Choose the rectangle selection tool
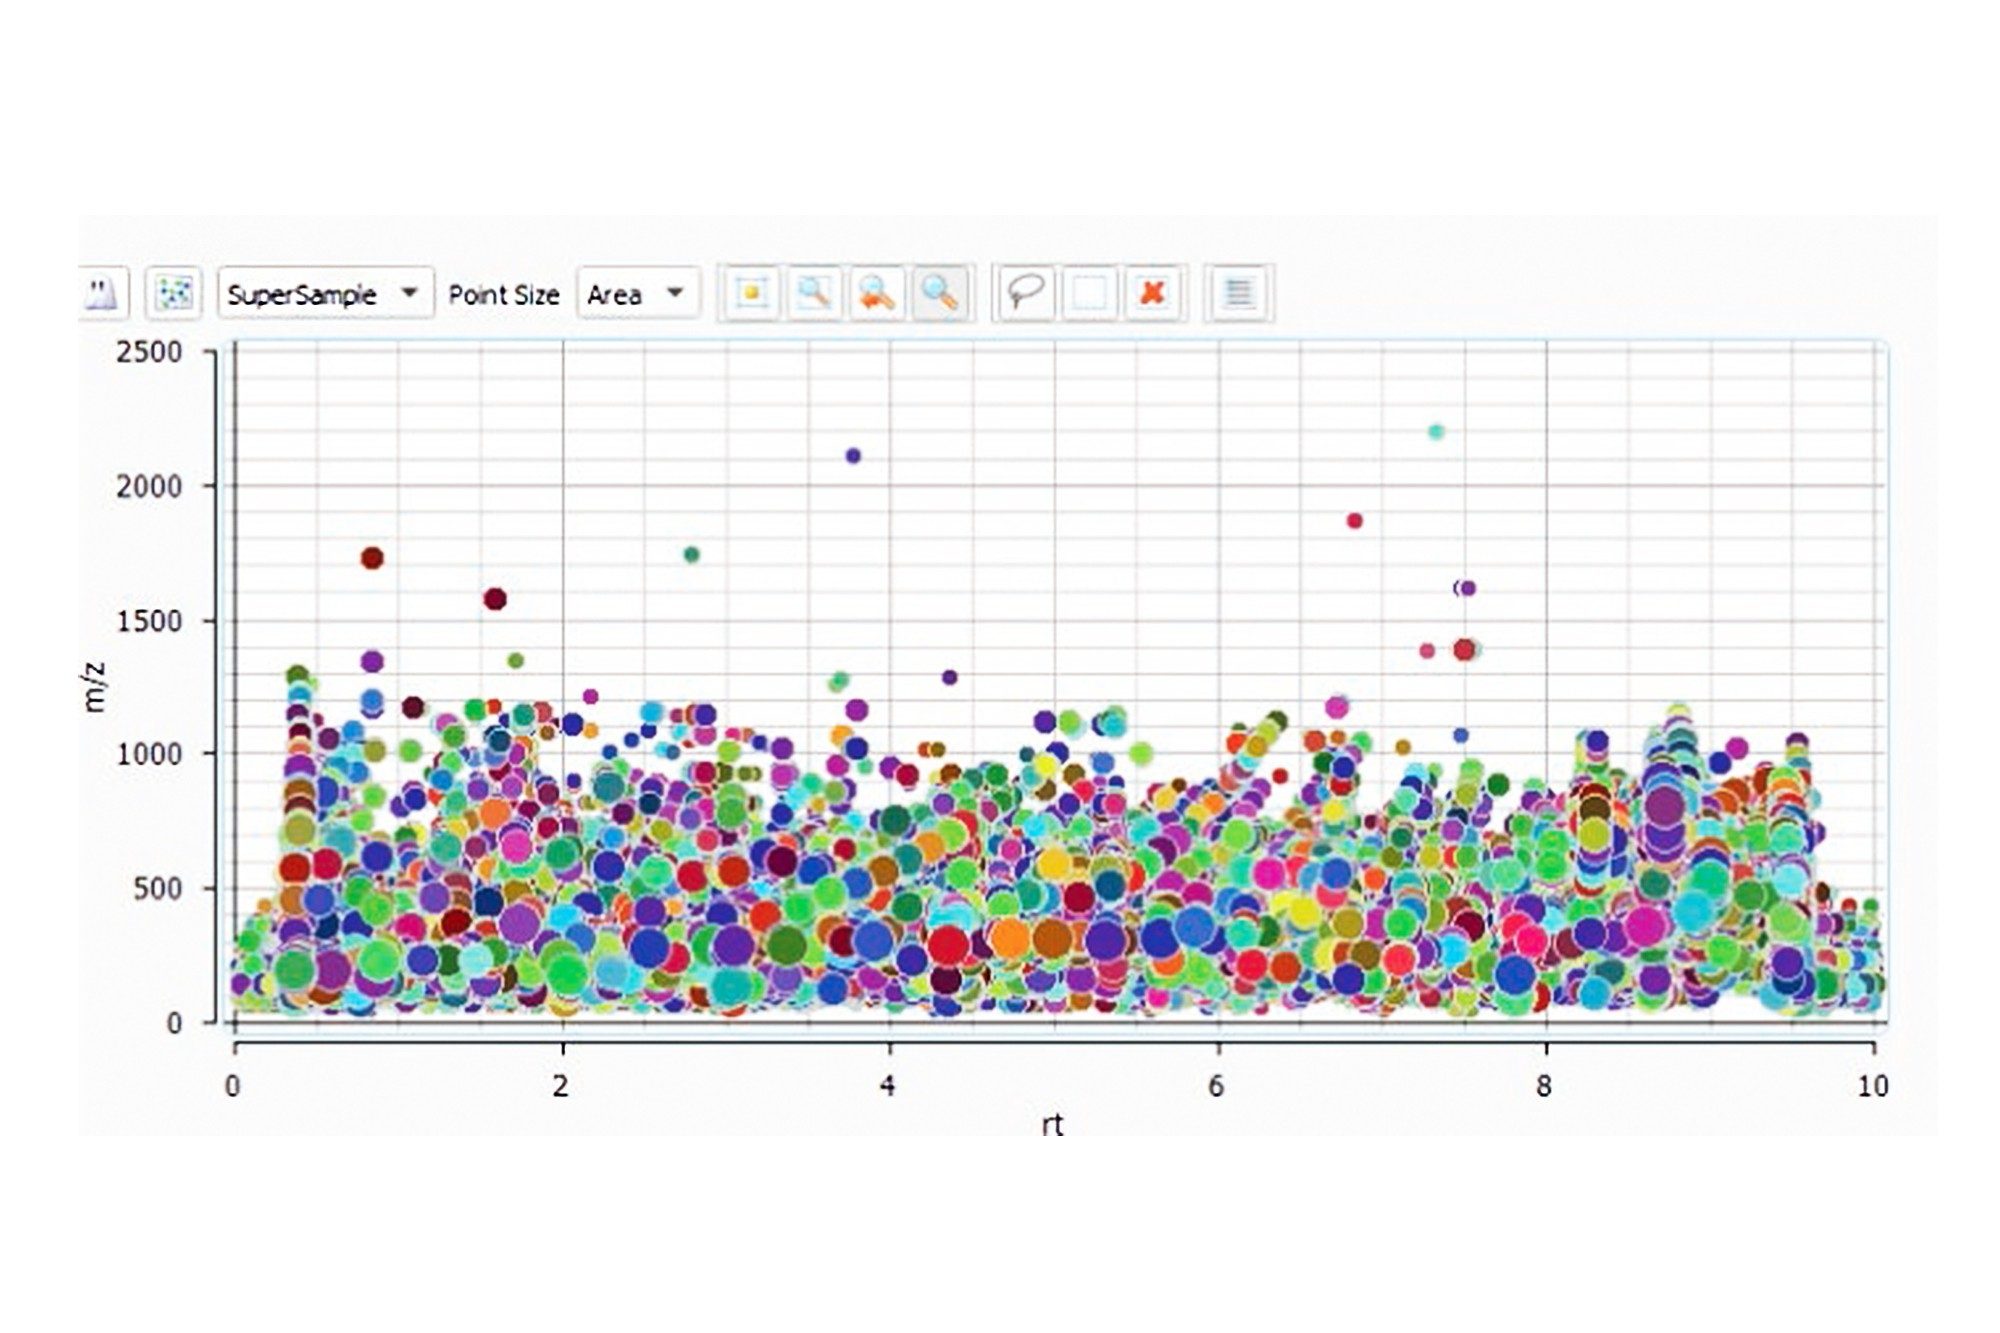The height and width of the screenshot is (1333, 2000). pos(1089,293)
